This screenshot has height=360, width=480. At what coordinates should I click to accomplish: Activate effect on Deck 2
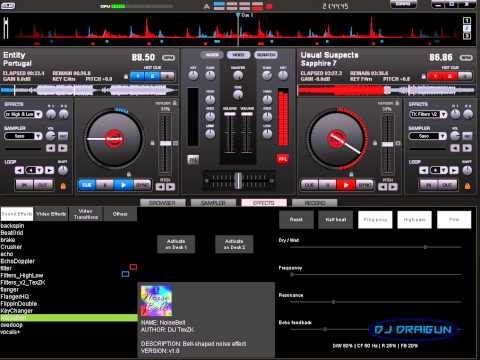point(234,244)
